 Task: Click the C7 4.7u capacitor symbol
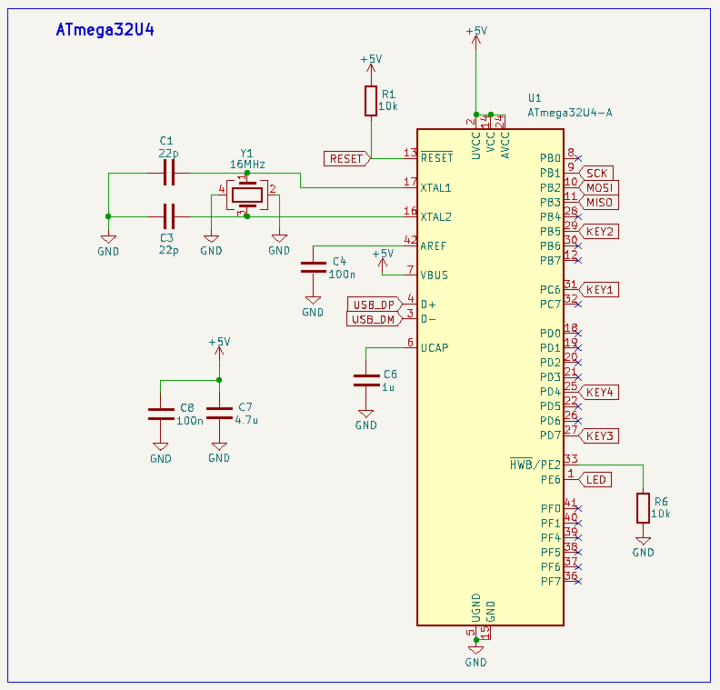click(x=218, y=412)
